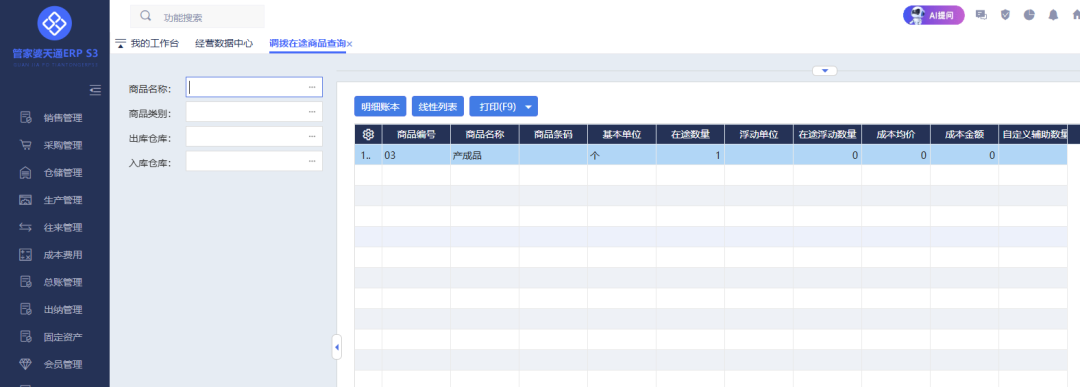The image size is (1080, 387).
Task: Open 仓储管理 module in sidebar
Action: click(54, 173)
